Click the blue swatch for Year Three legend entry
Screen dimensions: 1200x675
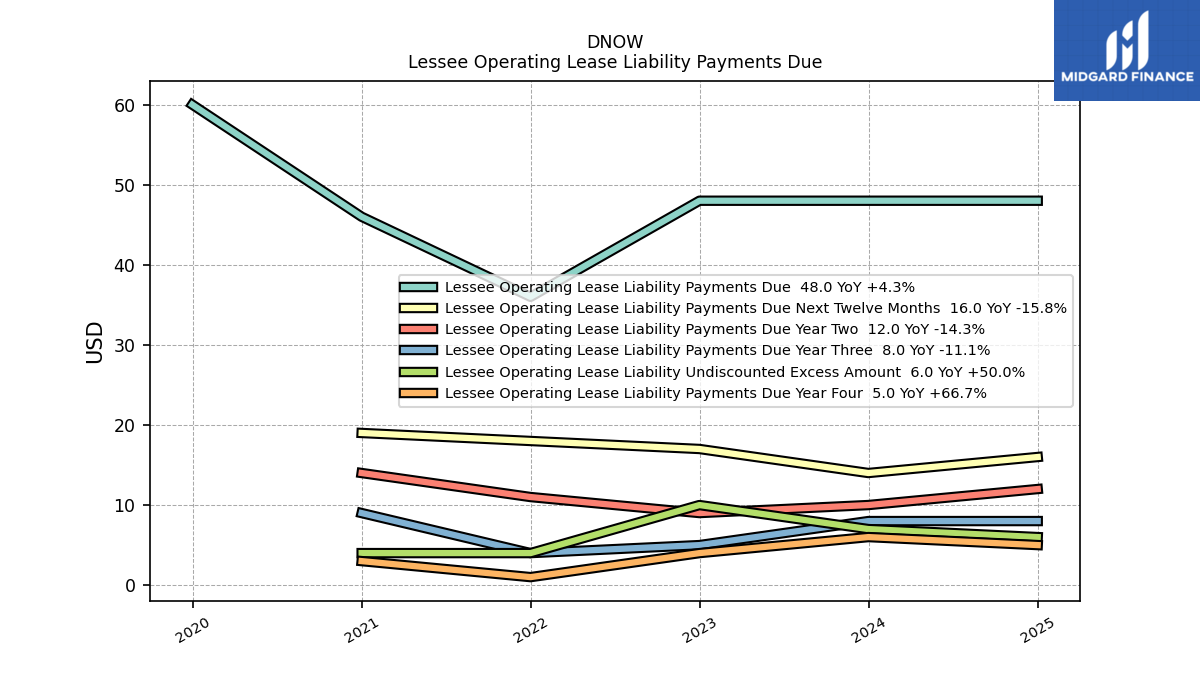(418, 350)
